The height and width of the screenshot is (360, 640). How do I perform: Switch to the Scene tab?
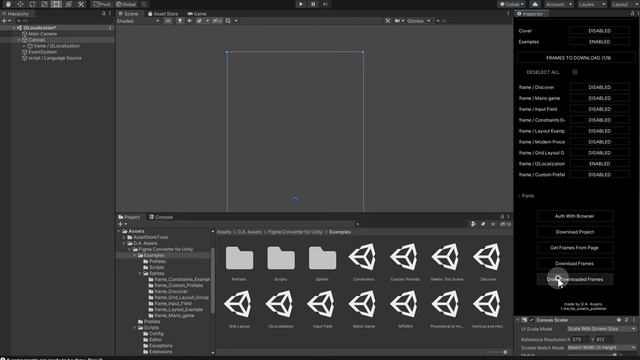129,13
